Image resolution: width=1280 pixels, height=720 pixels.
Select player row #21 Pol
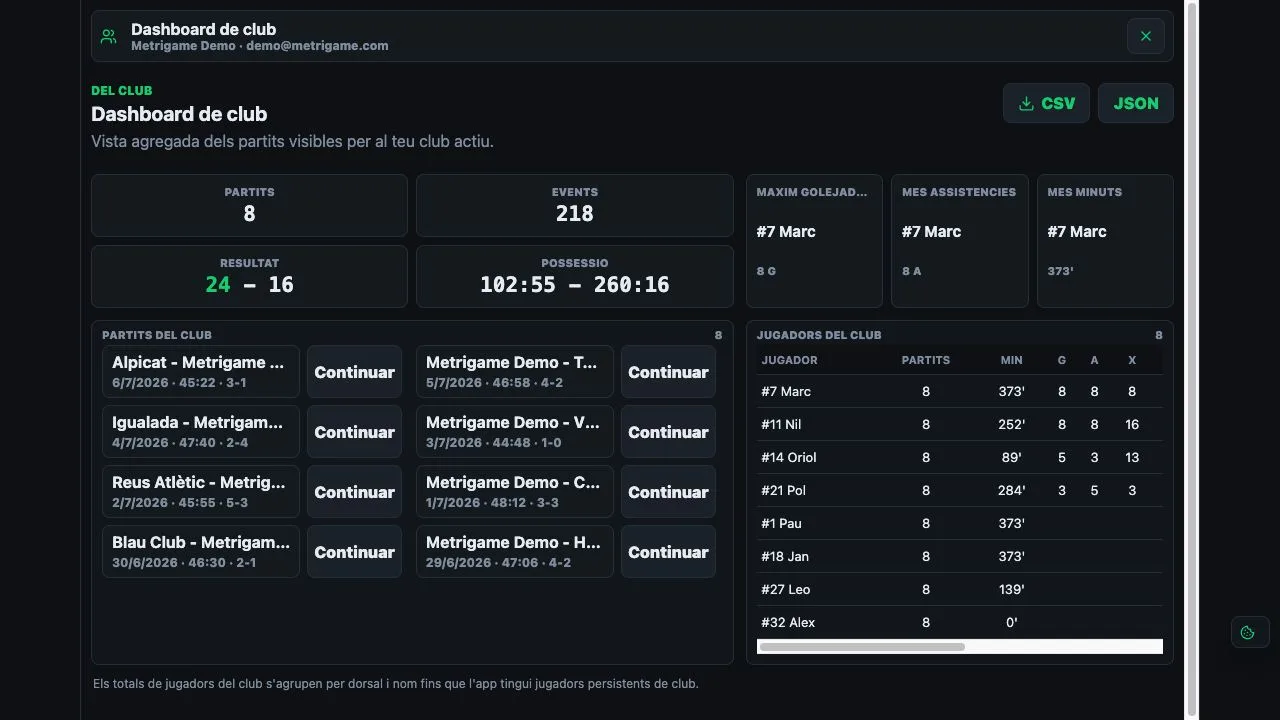(x=960, y=490)
